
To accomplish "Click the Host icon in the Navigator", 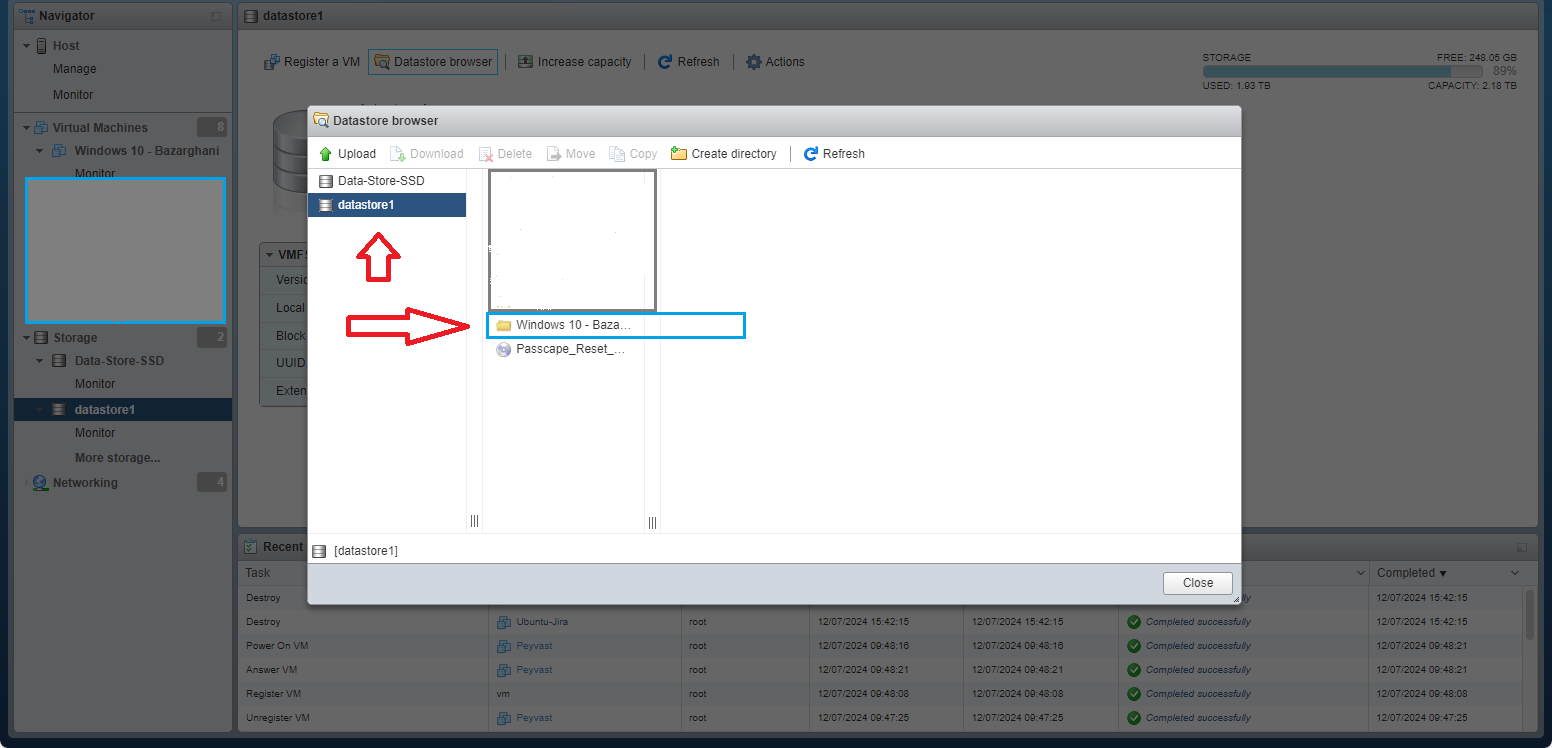I will (42, 46).
